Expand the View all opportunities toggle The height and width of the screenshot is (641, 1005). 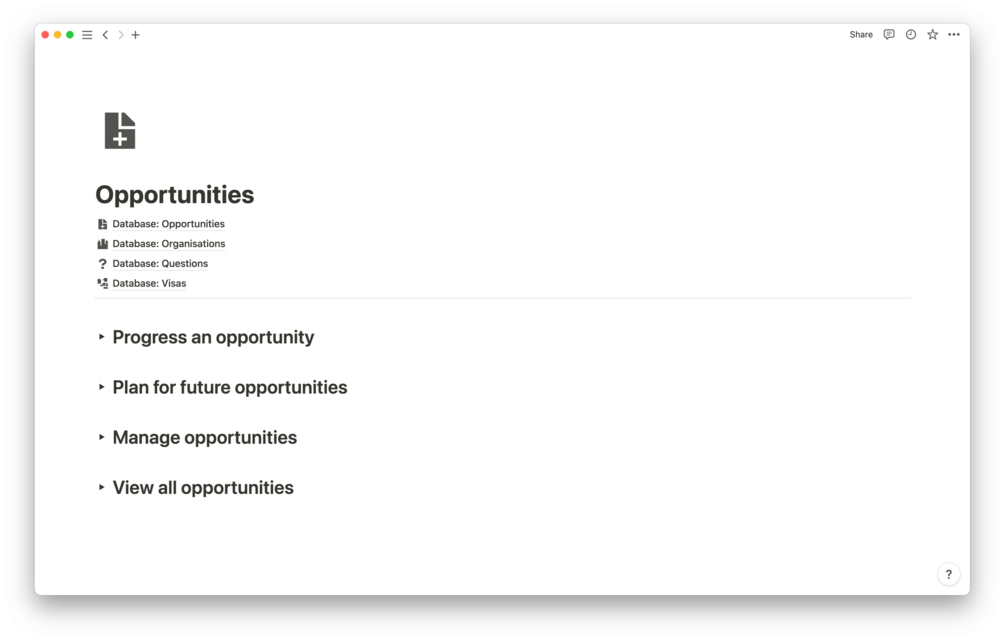point(102,488)
